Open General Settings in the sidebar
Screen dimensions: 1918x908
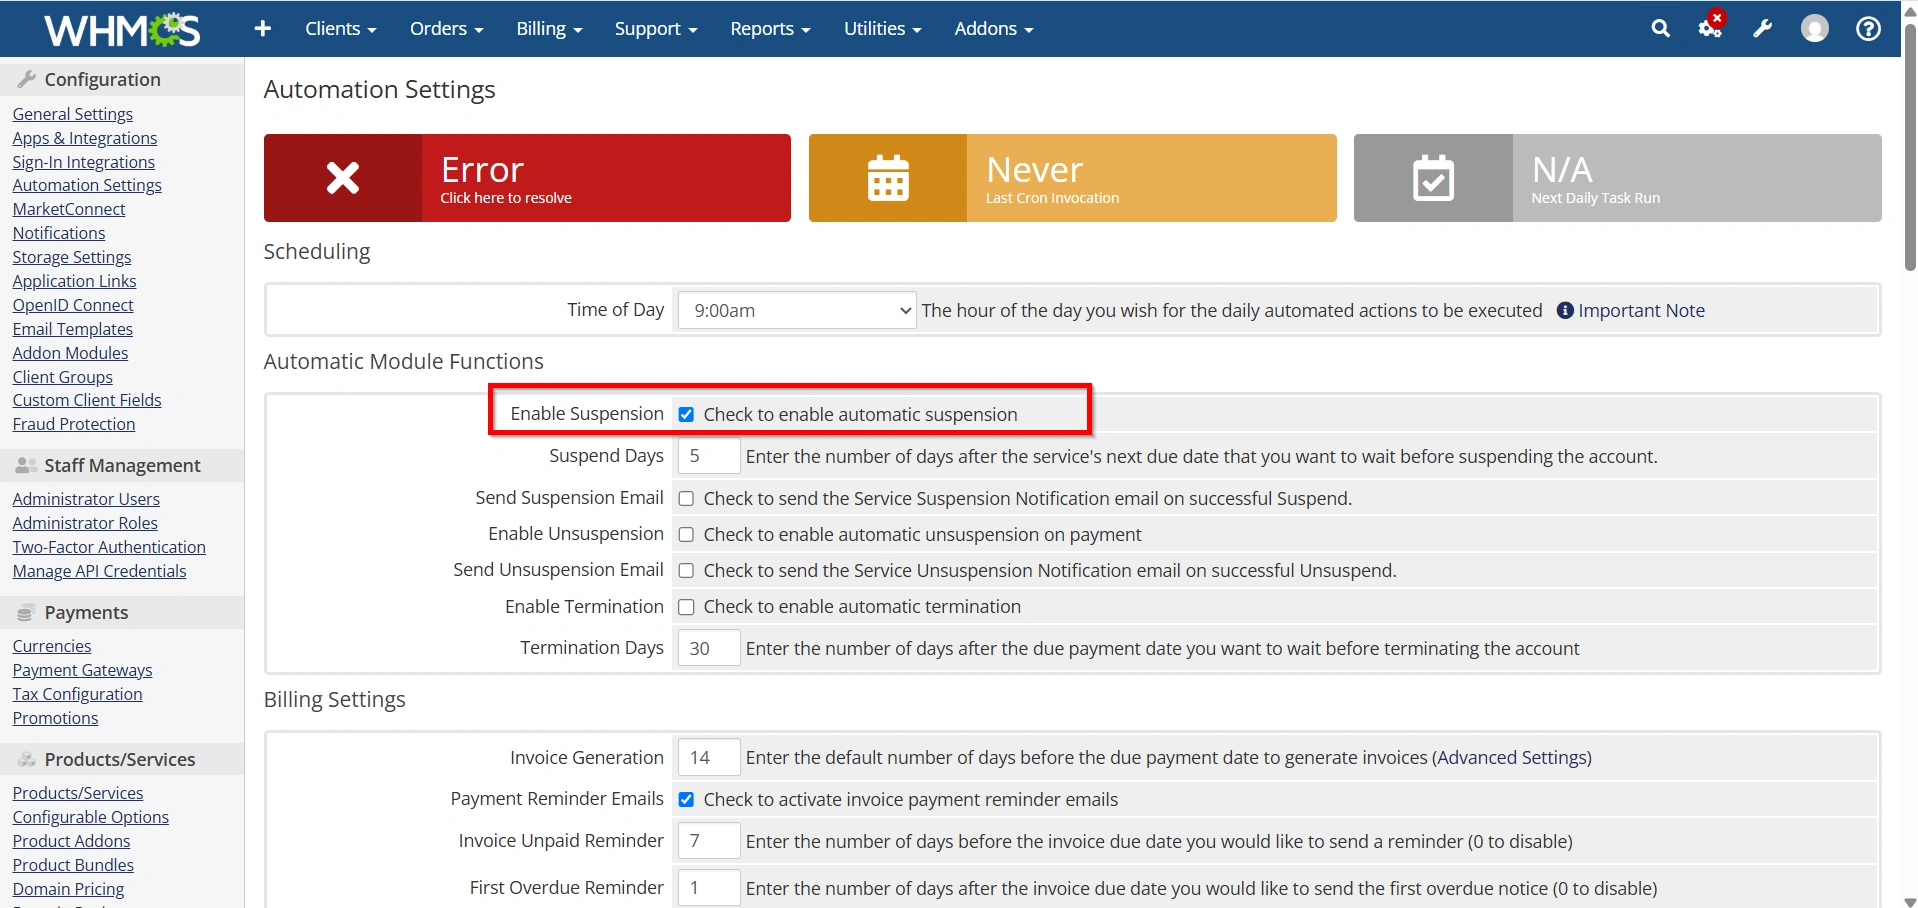(73, 114)
